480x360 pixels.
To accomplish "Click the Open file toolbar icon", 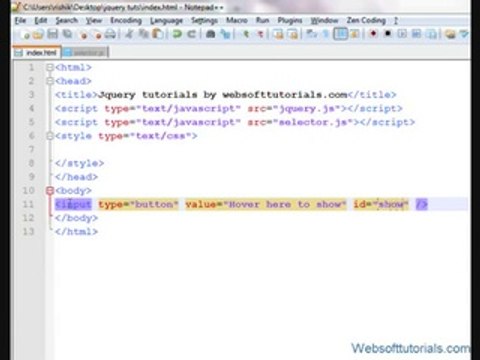I will (x=38, y=34).
